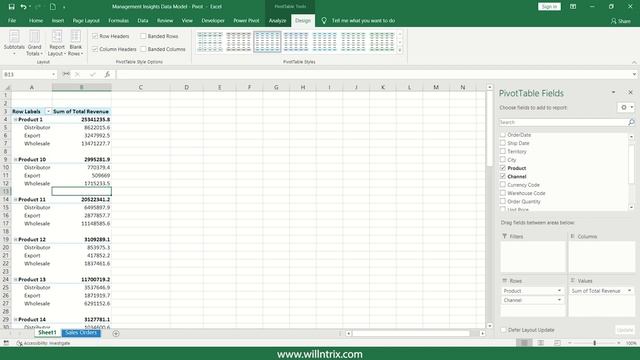This screenshot has height=360, width=640.
Task: Select the highlighted PivotTable style thumbnail
Action: 267,42
